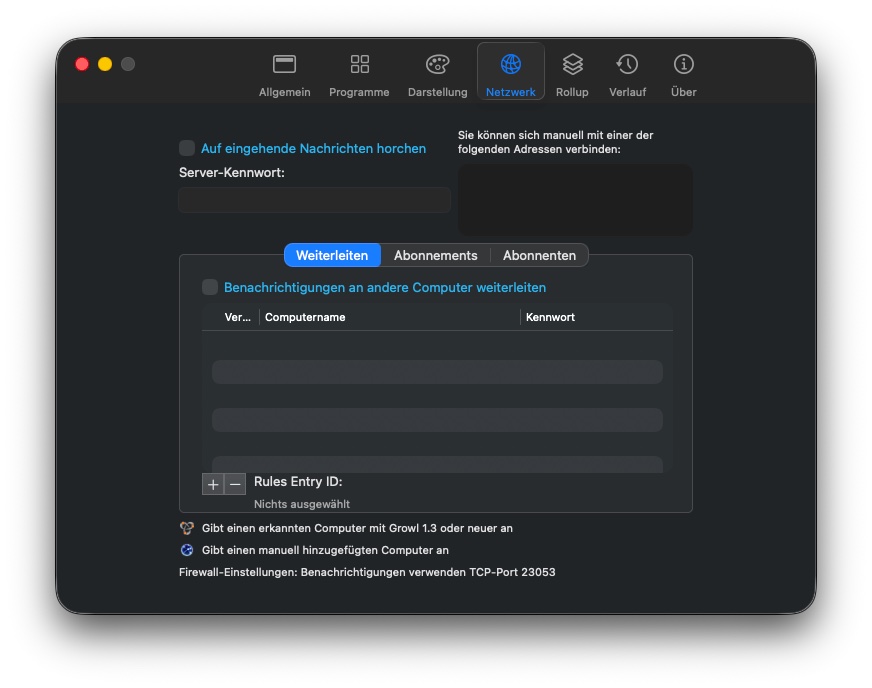
Task: Click the Server-Kennwort password field
Action: coord(314,200)
